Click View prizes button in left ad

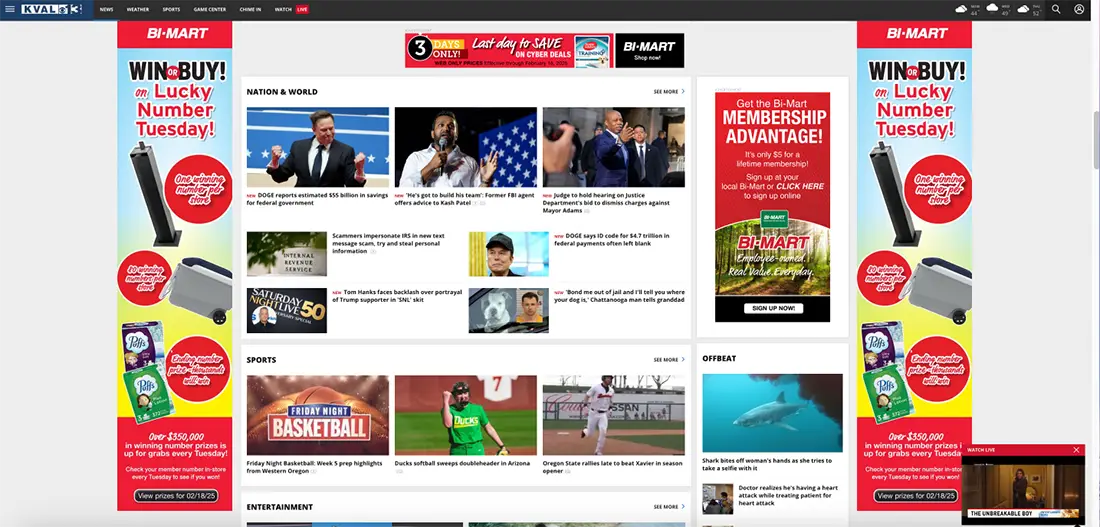(175, 495)
